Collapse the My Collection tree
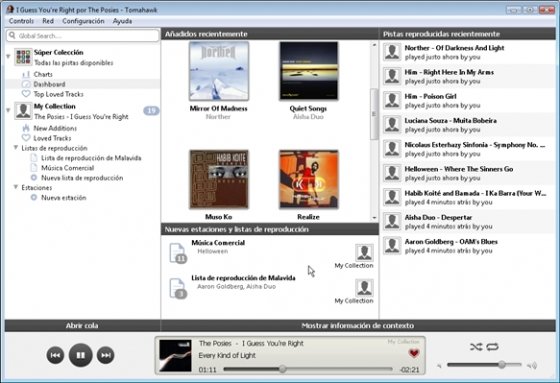 click(8, 110)
